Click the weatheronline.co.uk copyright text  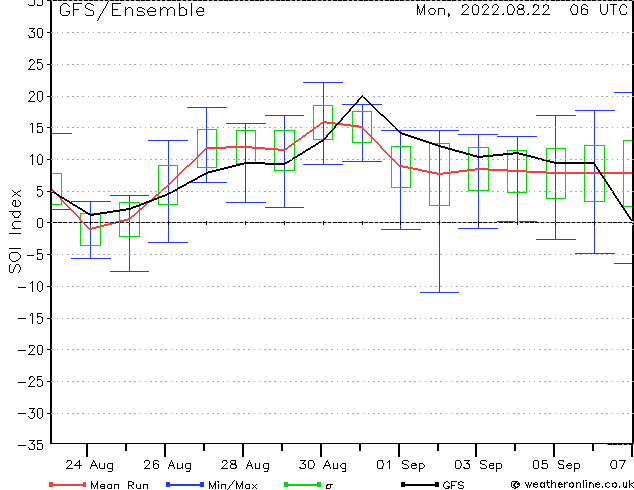point(572,484)
